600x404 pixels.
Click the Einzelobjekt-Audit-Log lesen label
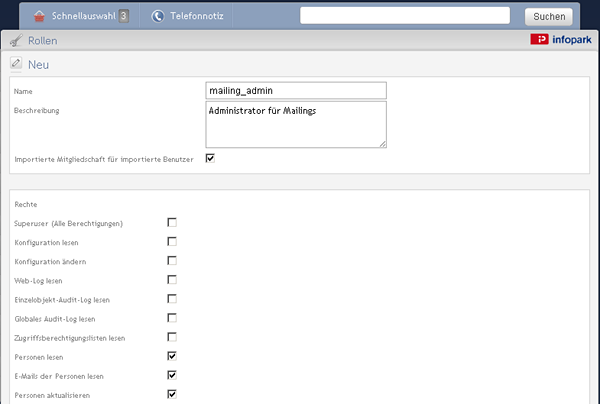[62, 300]
